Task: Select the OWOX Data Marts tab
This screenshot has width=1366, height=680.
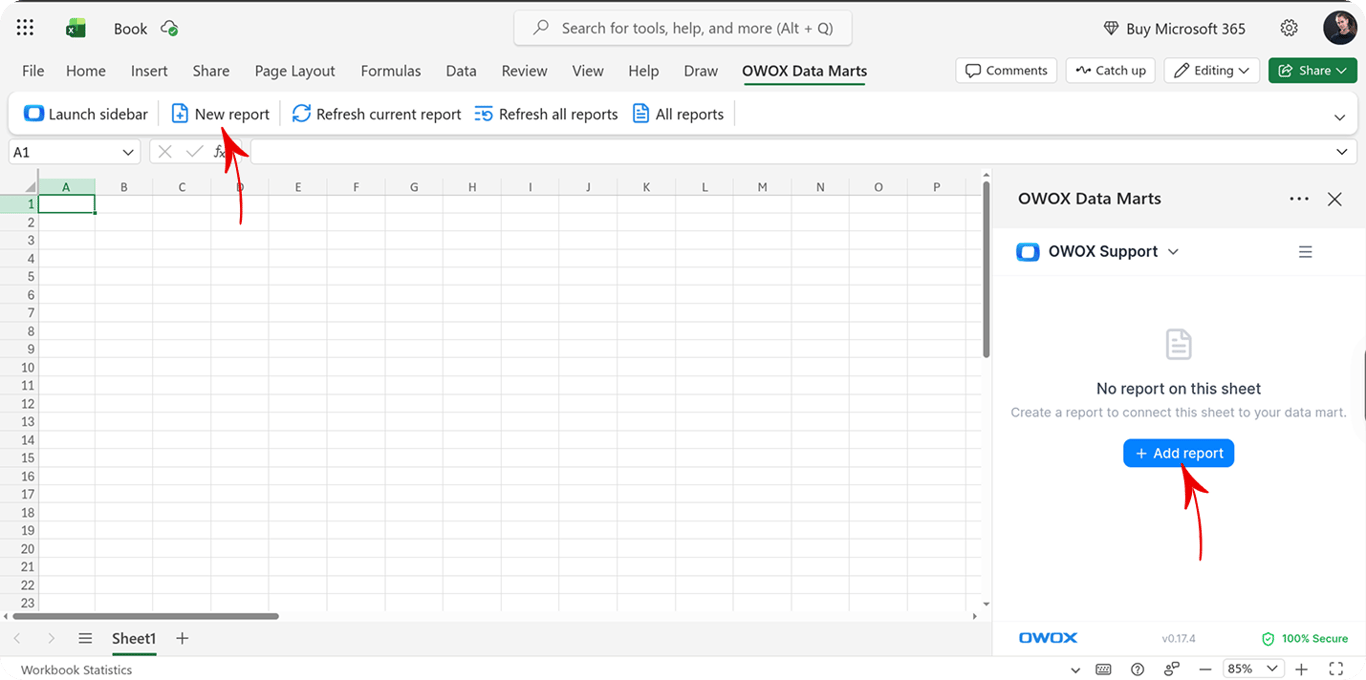Action: (x=804, y=71)
